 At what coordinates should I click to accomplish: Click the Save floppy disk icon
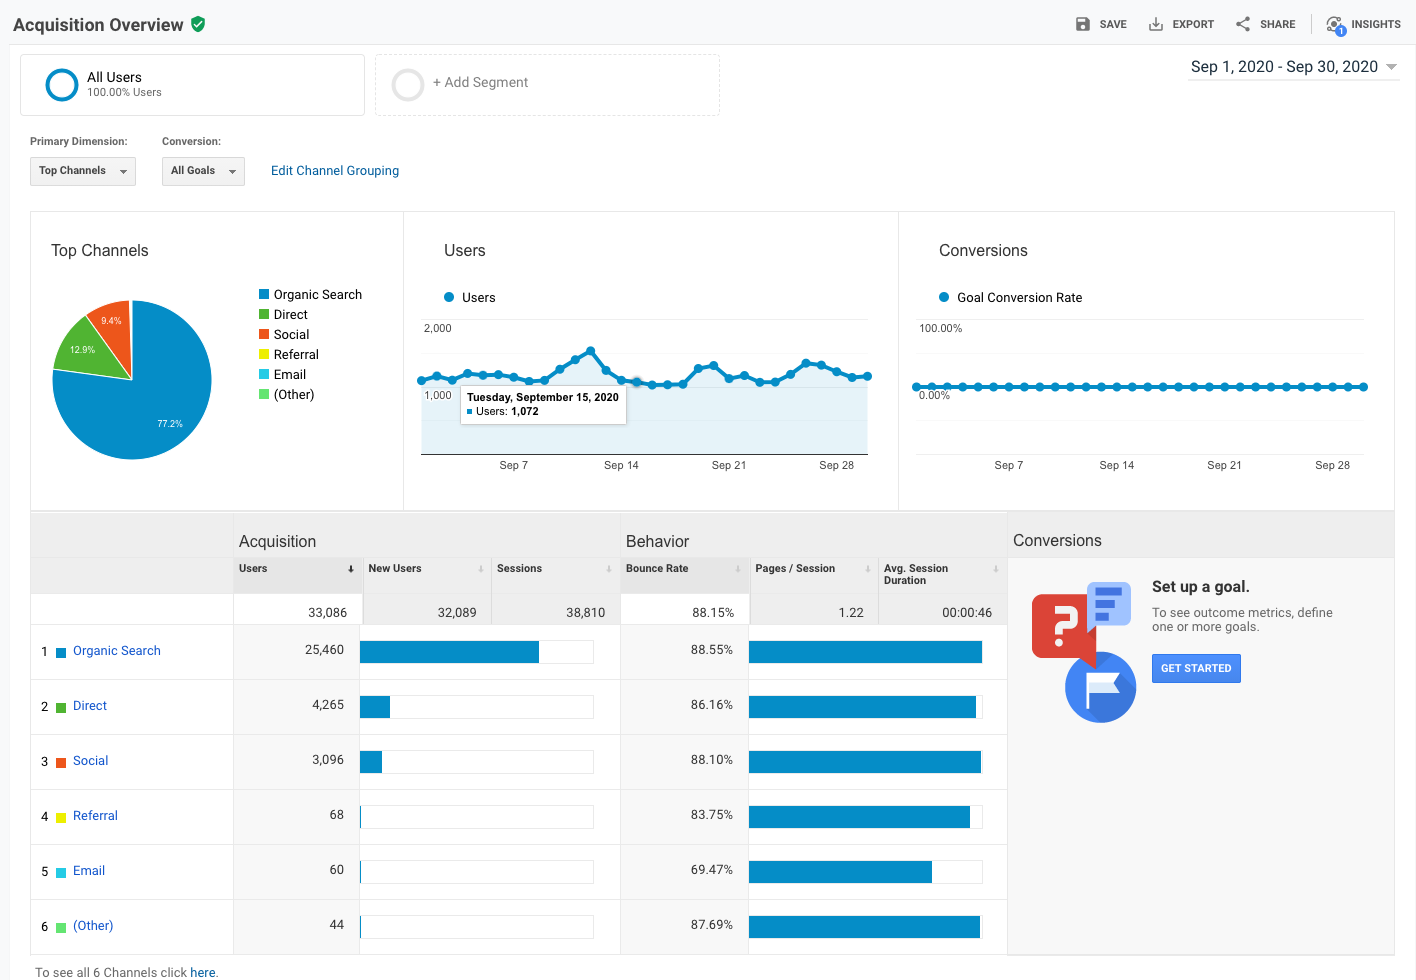pos(1082,24)
